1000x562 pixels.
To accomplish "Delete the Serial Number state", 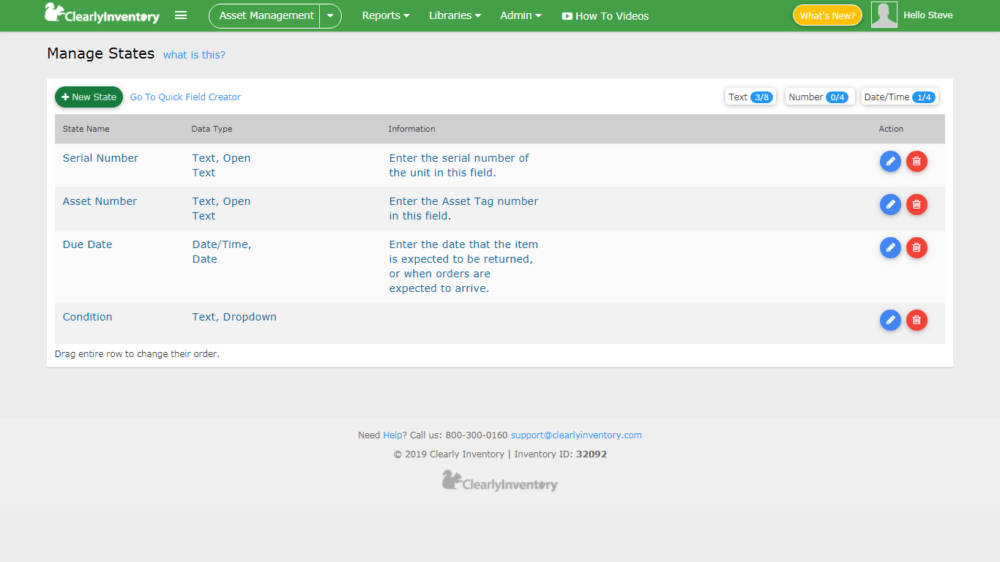I will click(916, 161).
